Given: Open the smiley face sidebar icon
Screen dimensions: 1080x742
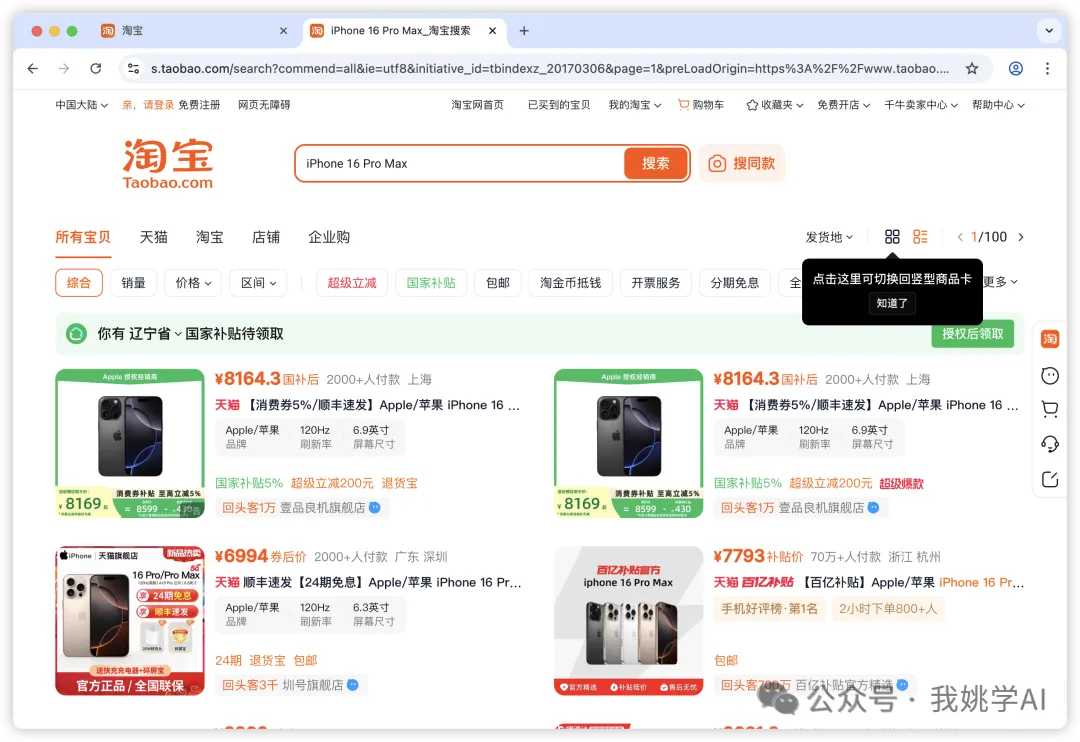Looking at the screenshot, I should [1050, 375].
